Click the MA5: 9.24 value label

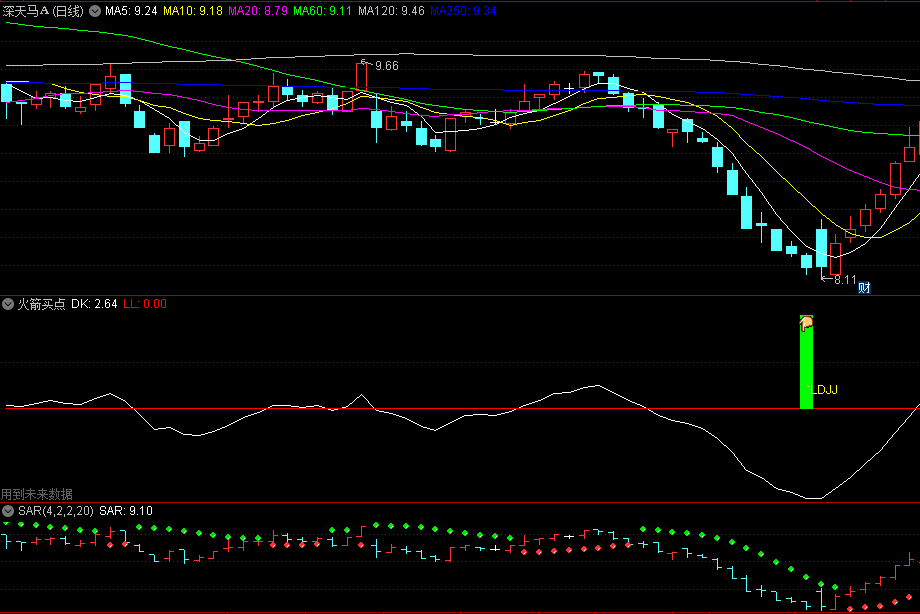[131, 11]
